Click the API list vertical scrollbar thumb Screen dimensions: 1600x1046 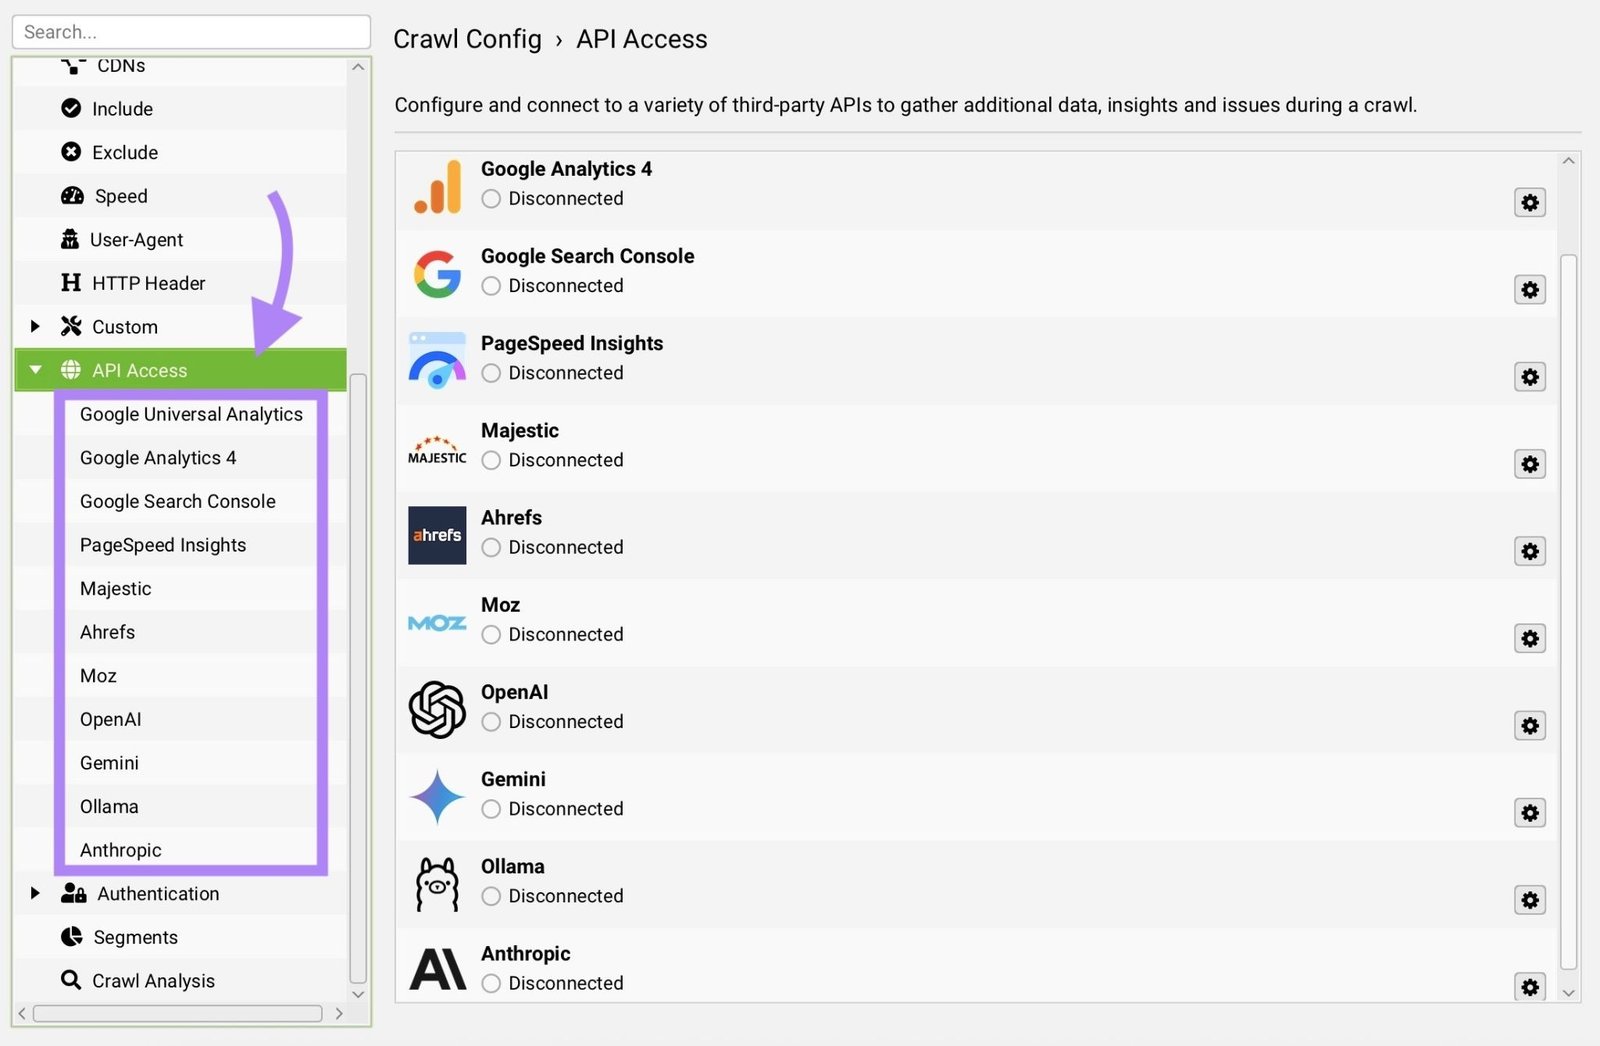[1568, 612]
